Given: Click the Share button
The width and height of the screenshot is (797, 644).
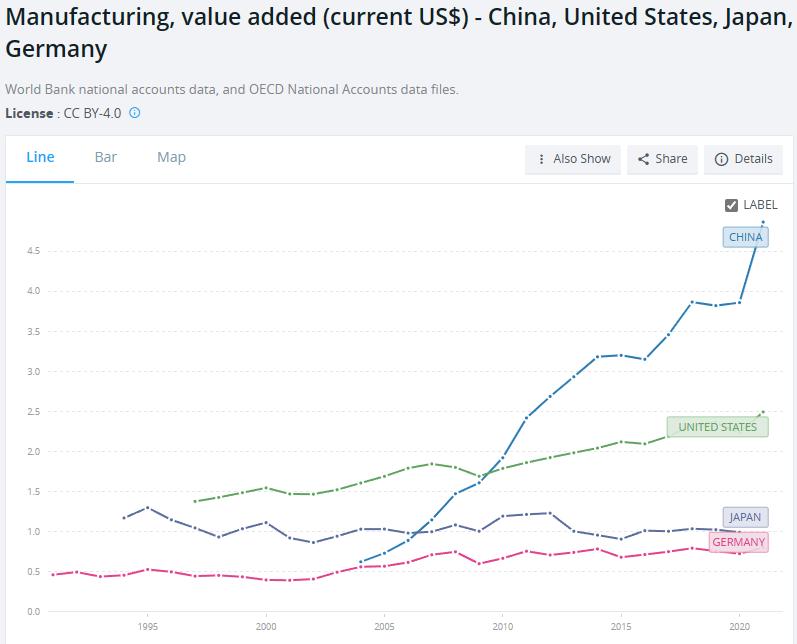Looking at the screenshot, I should point(662,159).
